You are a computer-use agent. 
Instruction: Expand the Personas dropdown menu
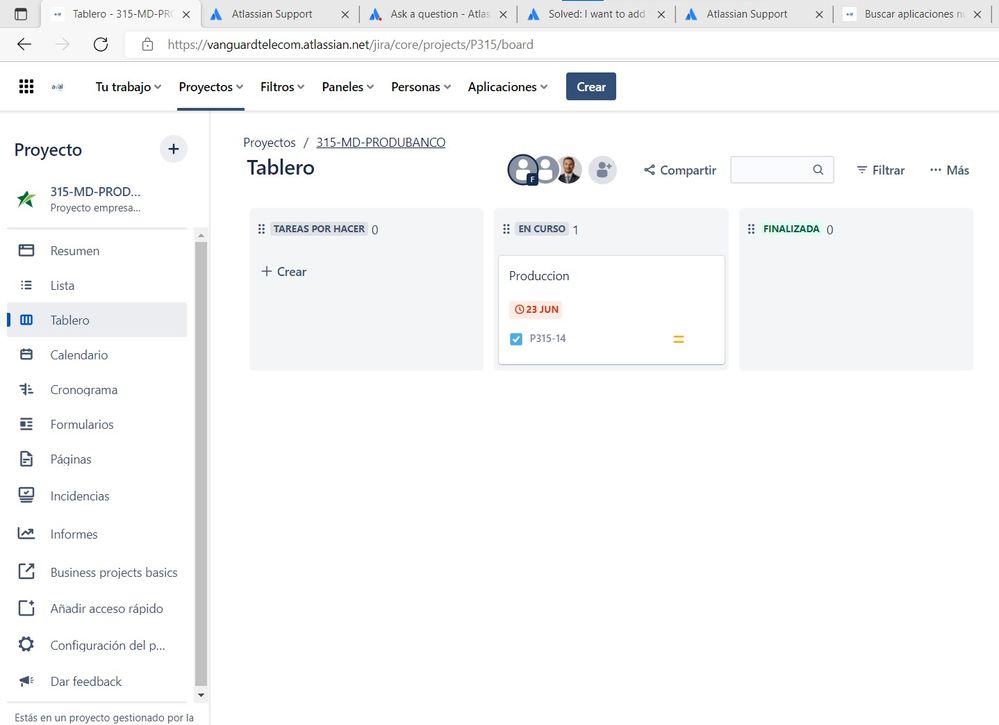(x=421, y=87)
